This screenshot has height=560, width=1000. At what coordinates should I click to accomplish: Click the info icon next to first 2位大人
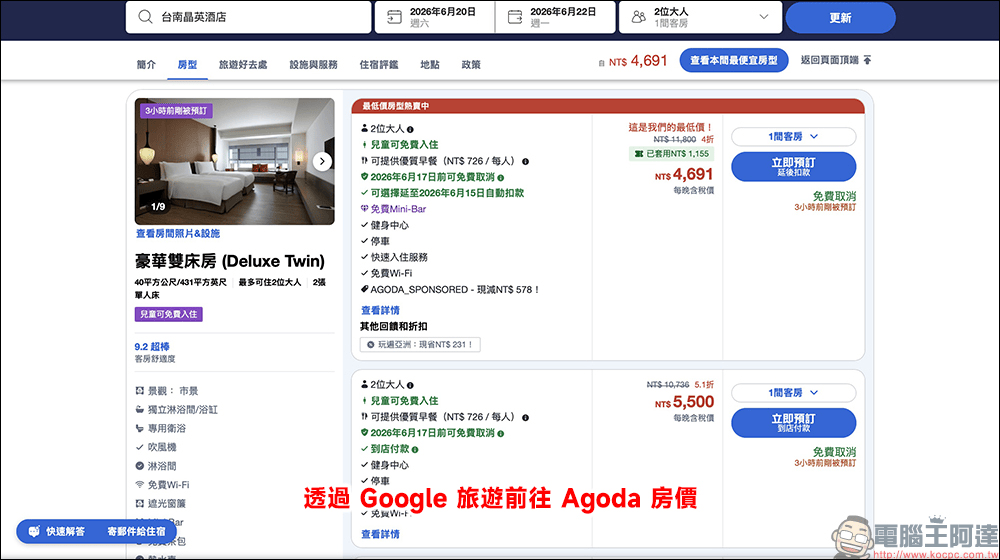tap(410, 129)
